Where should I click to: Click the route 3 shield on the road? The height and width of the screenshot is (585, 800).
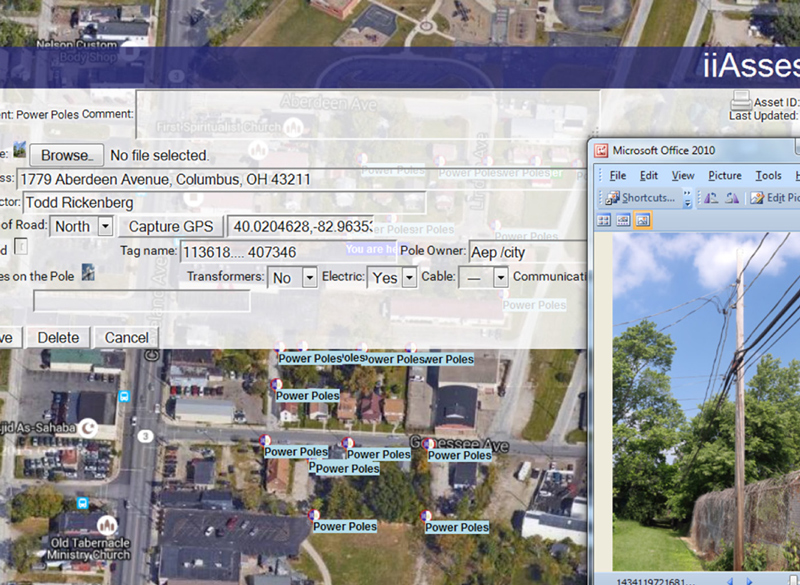(x=146, y=436)
